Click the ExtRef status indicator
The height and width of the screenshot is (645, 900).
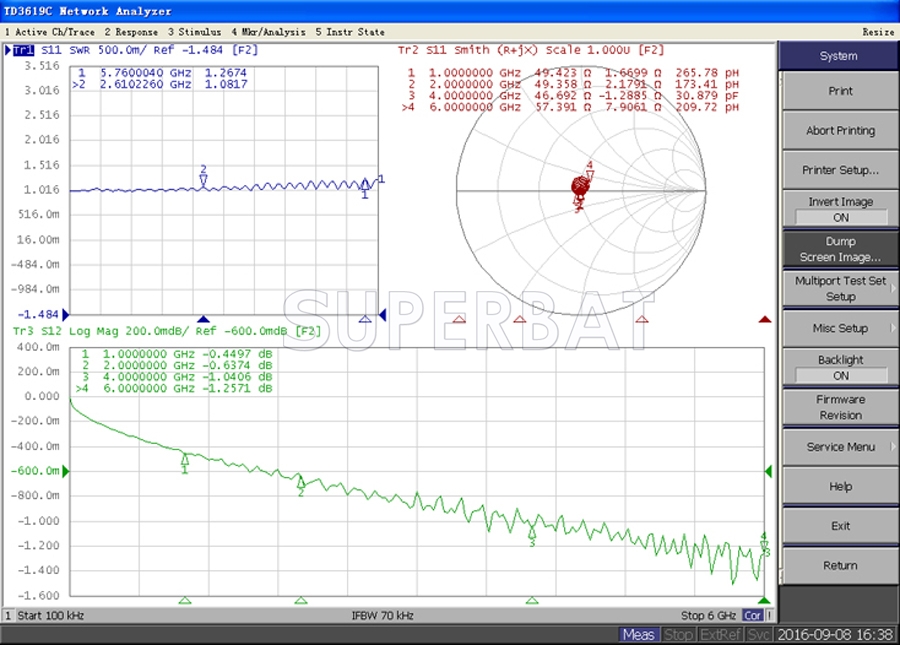pos(720,635)
